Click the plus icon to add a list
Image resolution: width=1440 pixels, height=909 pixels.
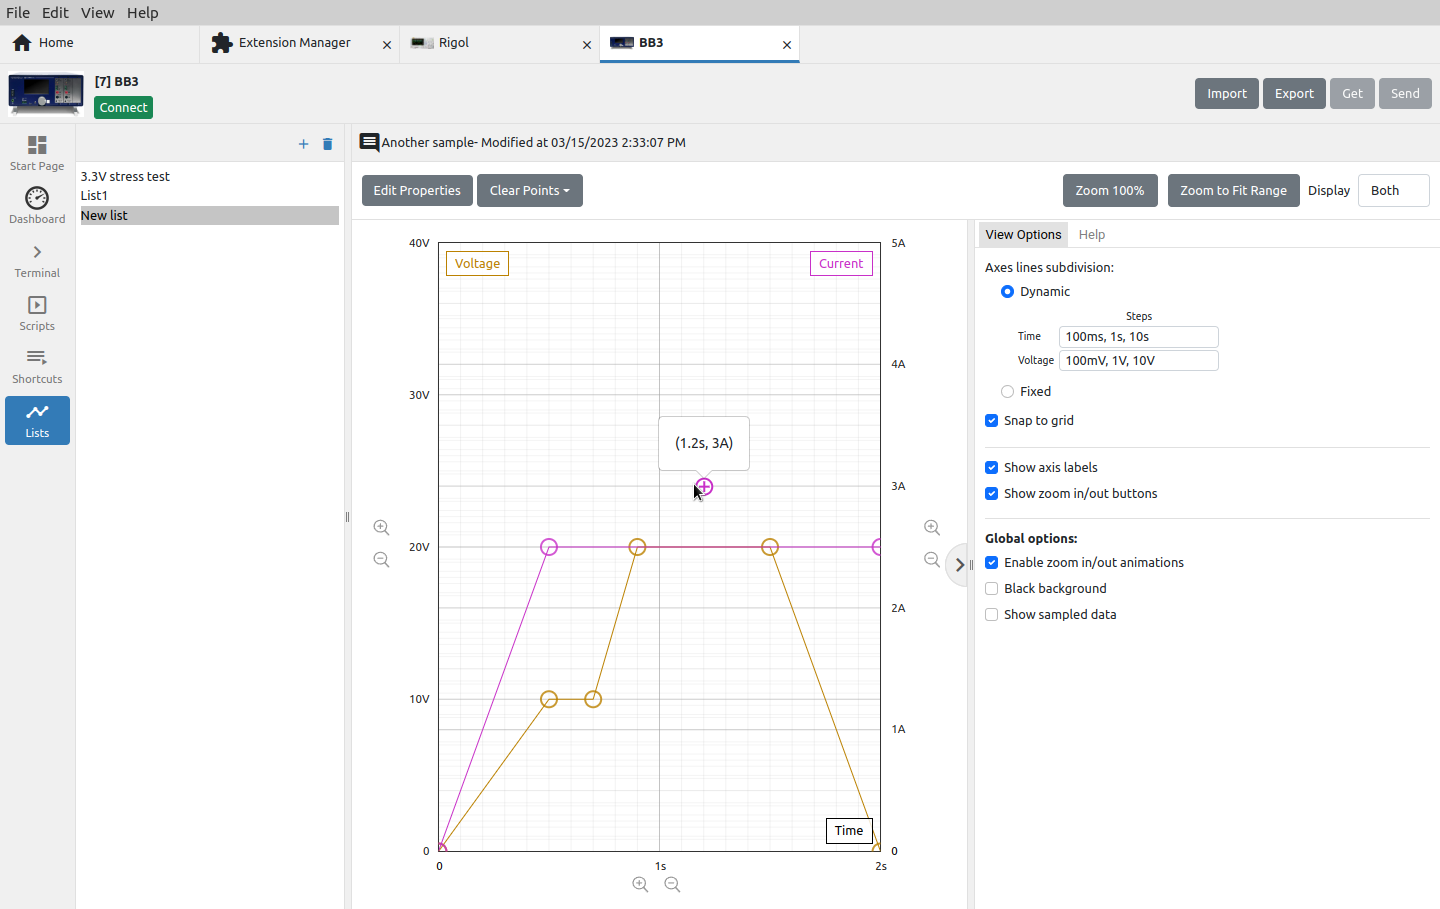tap(303, 144)
